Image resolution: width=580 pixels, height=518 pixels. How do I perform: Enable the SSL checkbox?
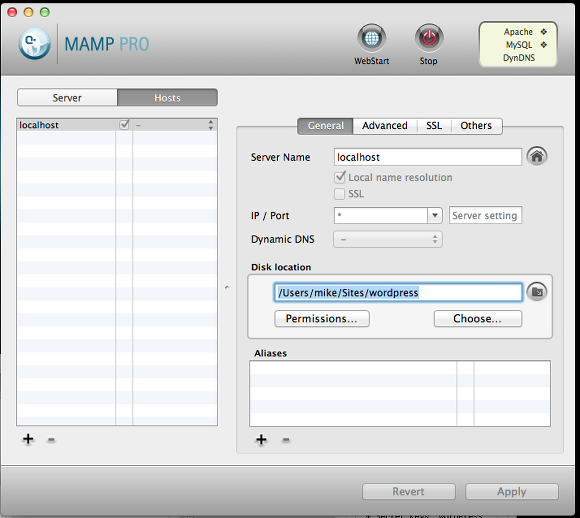pos(339,194)
